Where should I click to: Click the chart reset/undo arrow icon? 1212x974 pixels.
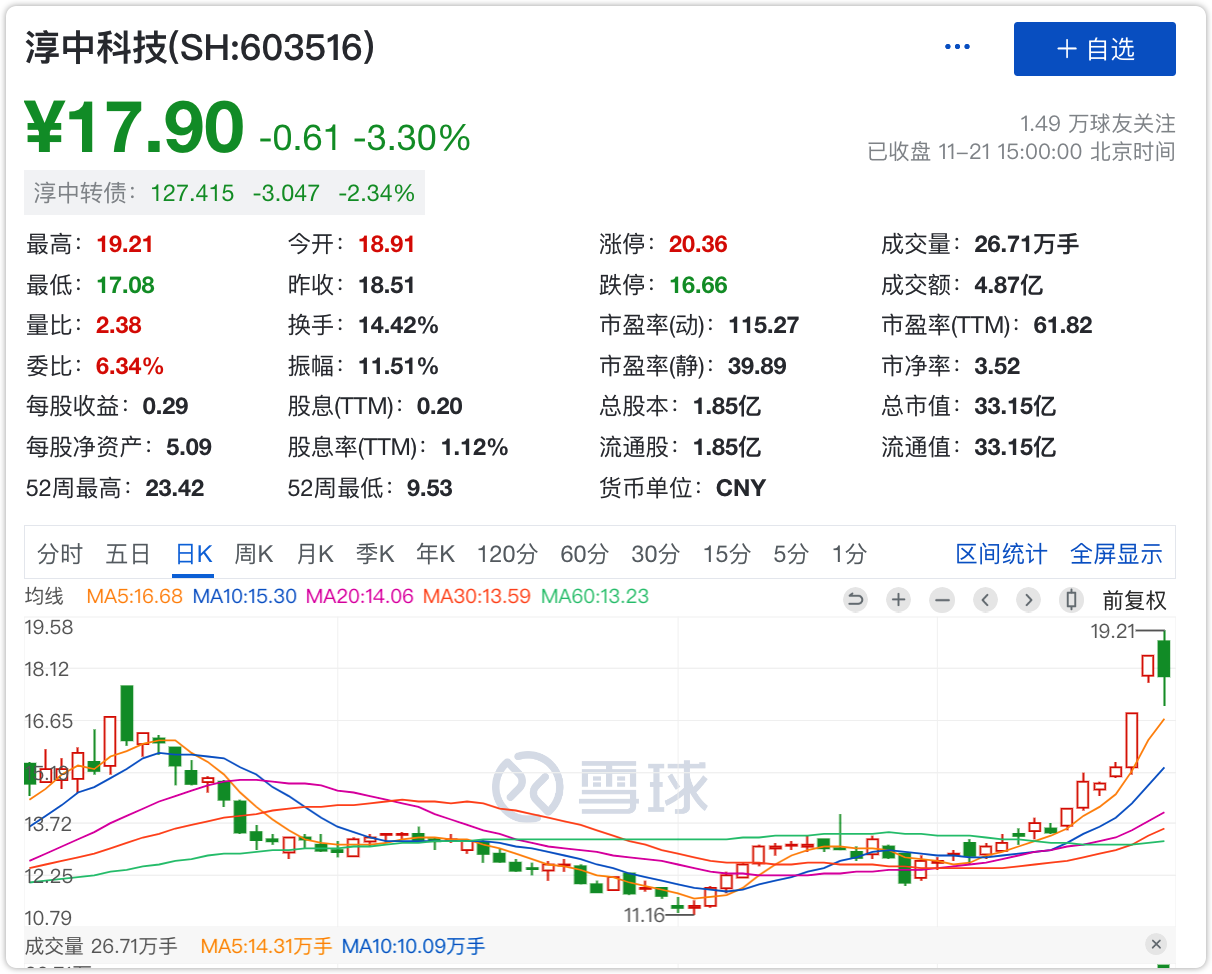[x=855, y=600]
